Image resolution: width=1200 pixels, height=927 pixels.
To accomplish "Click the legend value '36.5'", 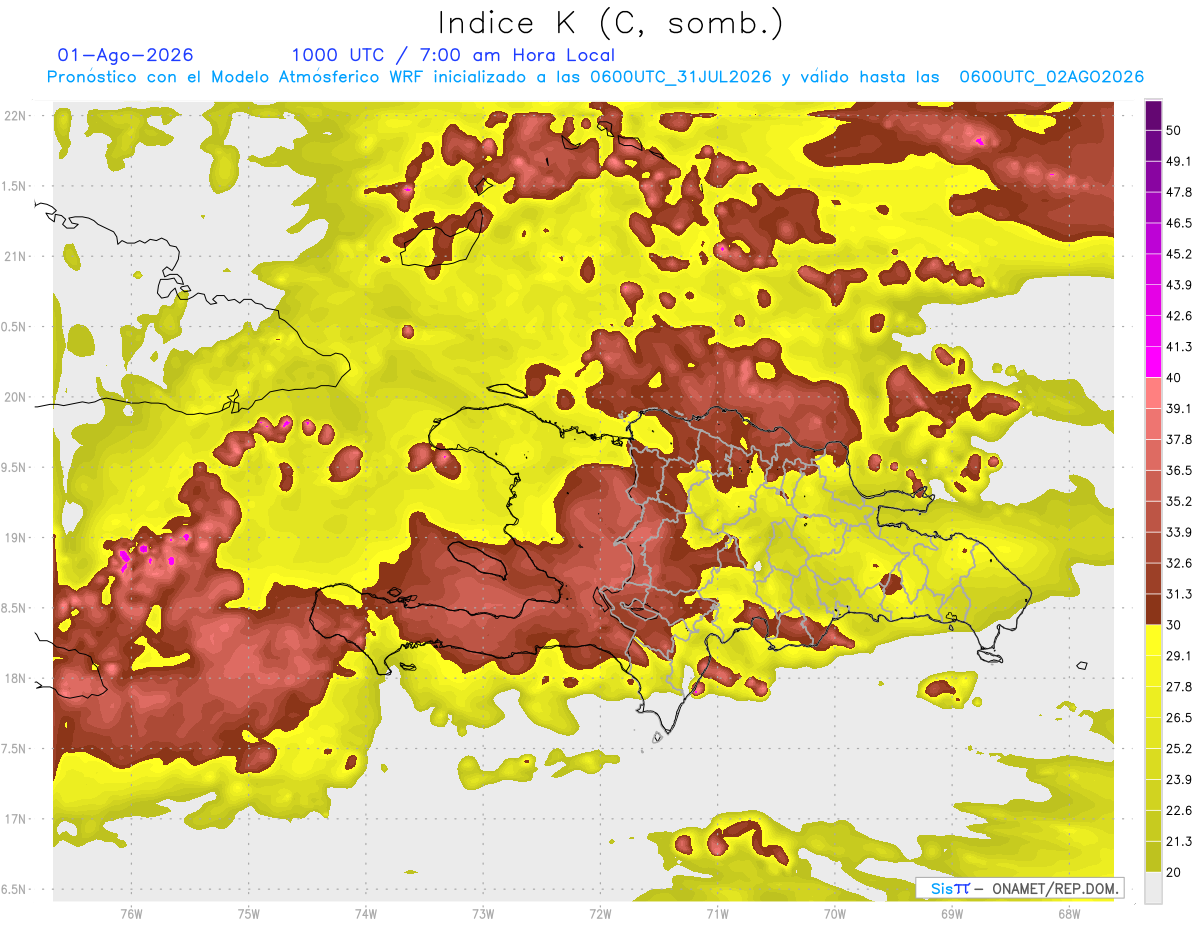I will pyautogui.click(x=1178, y=470).
